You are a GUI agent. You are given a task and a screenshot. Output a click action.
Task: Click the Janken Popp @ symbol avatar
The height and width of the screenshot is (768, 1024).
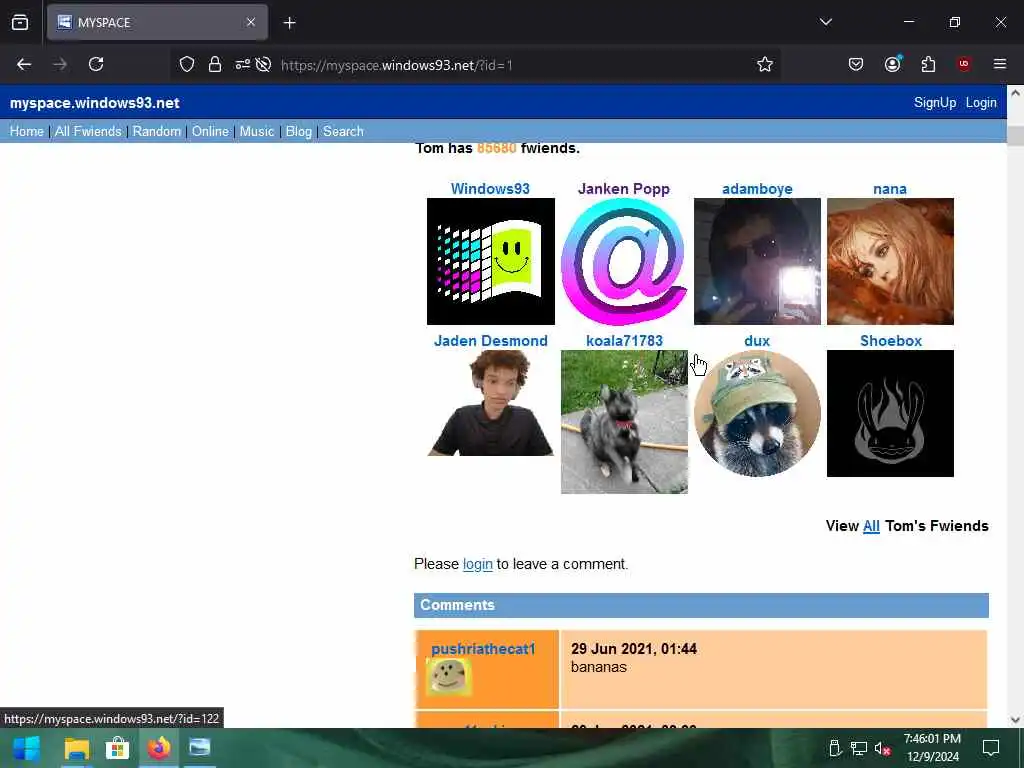(x=624, y=261)
